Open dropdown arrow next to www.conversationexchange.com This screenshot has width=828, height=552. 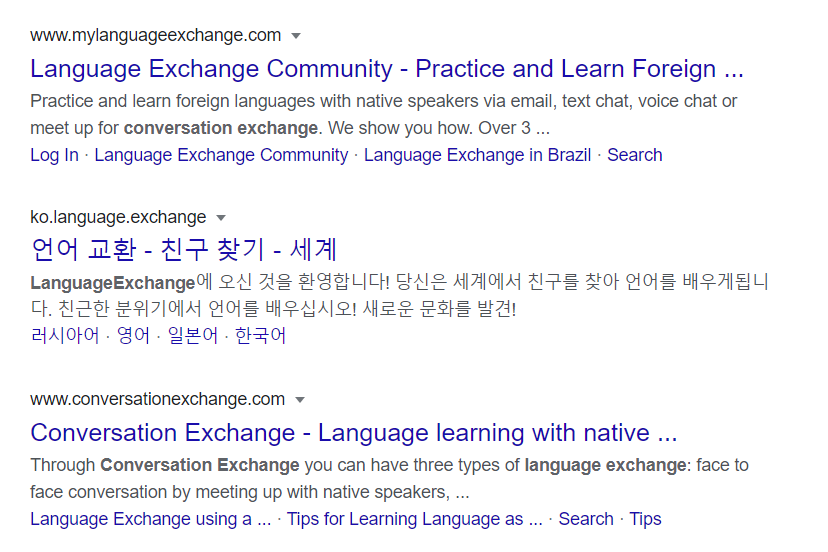299,400
